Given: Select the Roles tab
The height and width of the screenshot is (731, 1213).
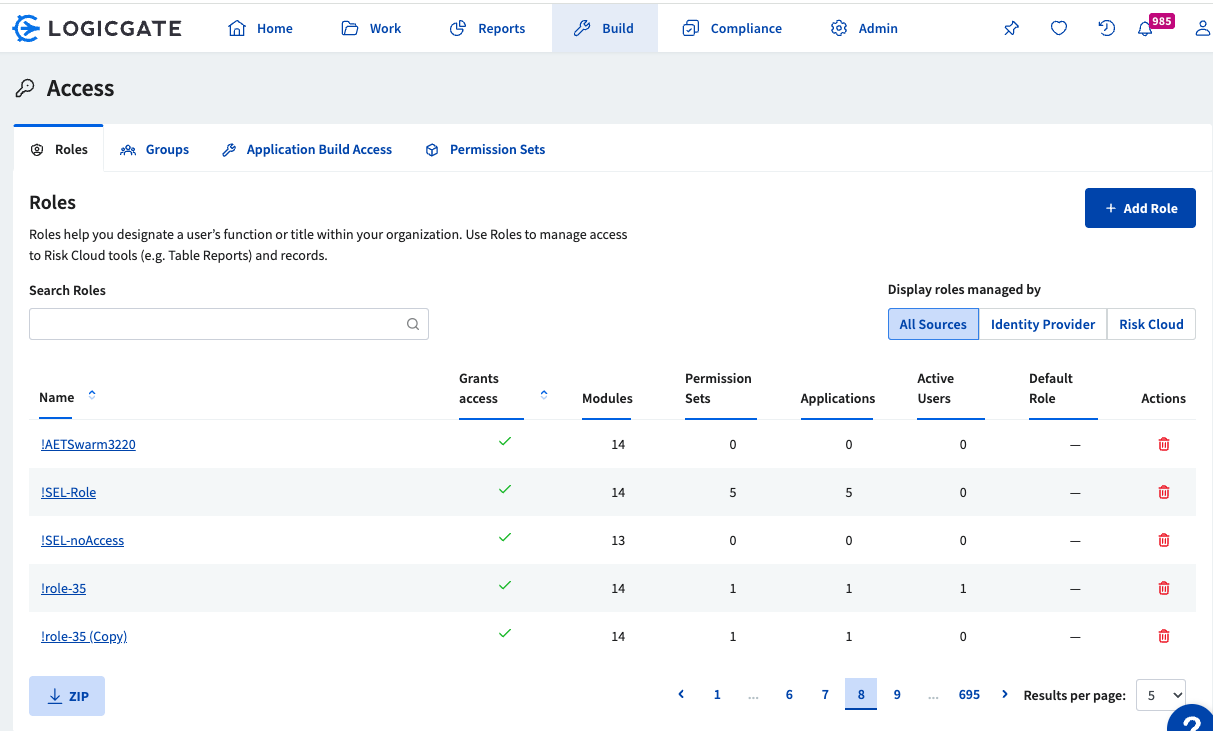Looking at the screenshot, I should 59,149.
